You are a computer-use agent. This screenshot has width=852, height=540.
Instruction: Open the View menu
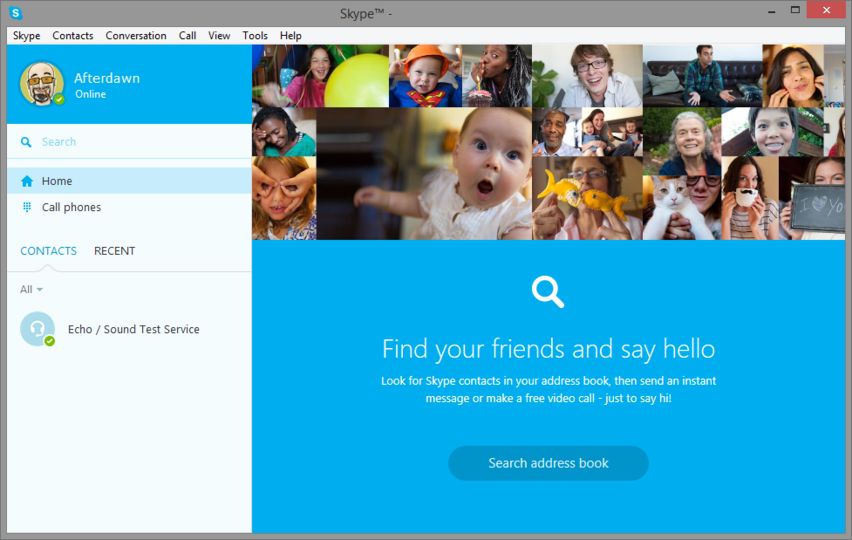point(219,36)
